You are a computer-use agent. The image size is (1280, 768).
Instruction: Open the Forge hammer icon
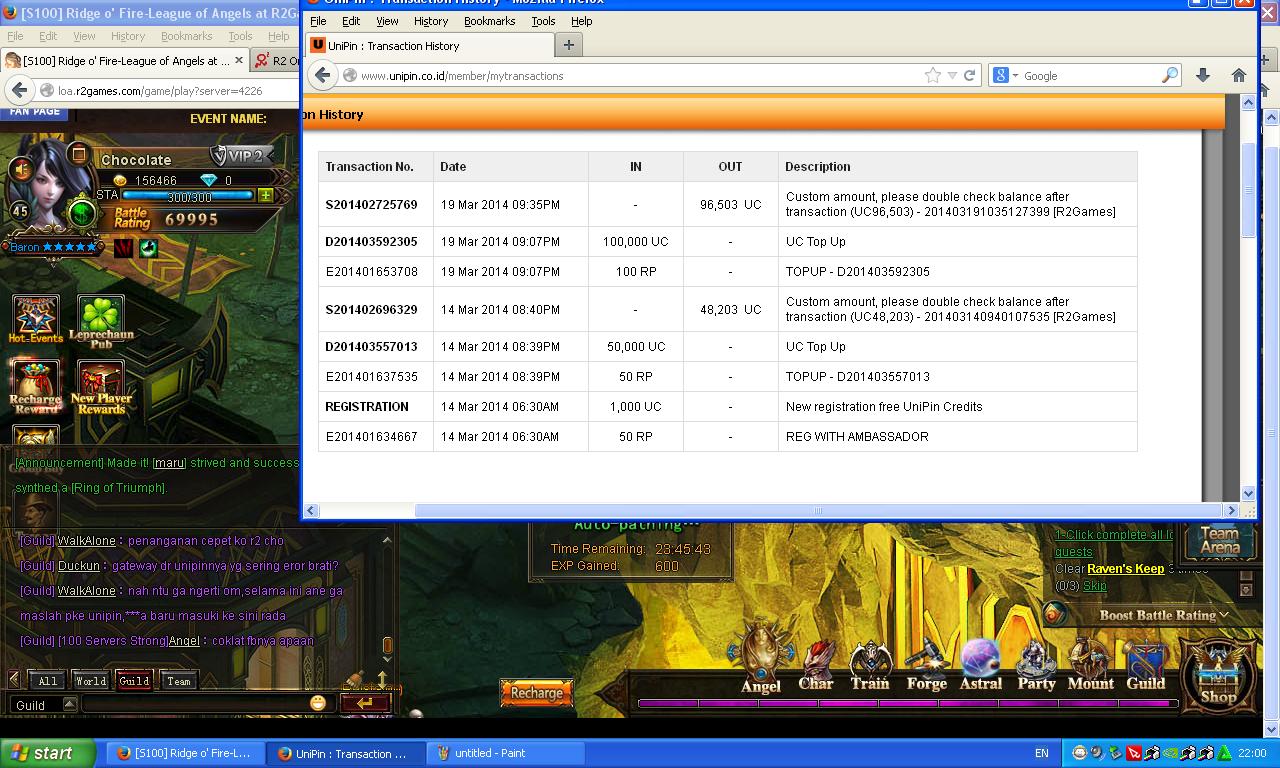point(926,660)
